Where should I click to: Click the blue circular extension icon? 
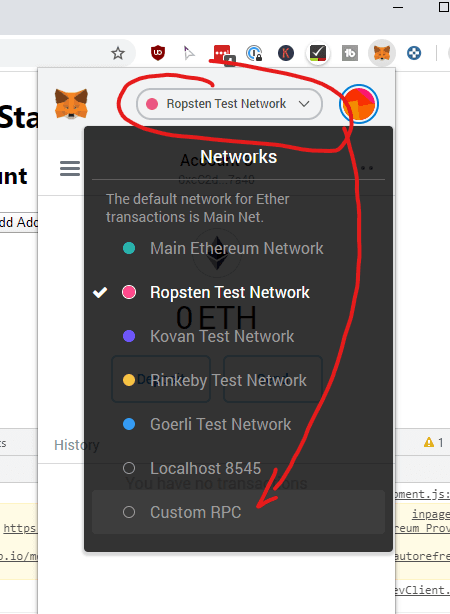414,53
